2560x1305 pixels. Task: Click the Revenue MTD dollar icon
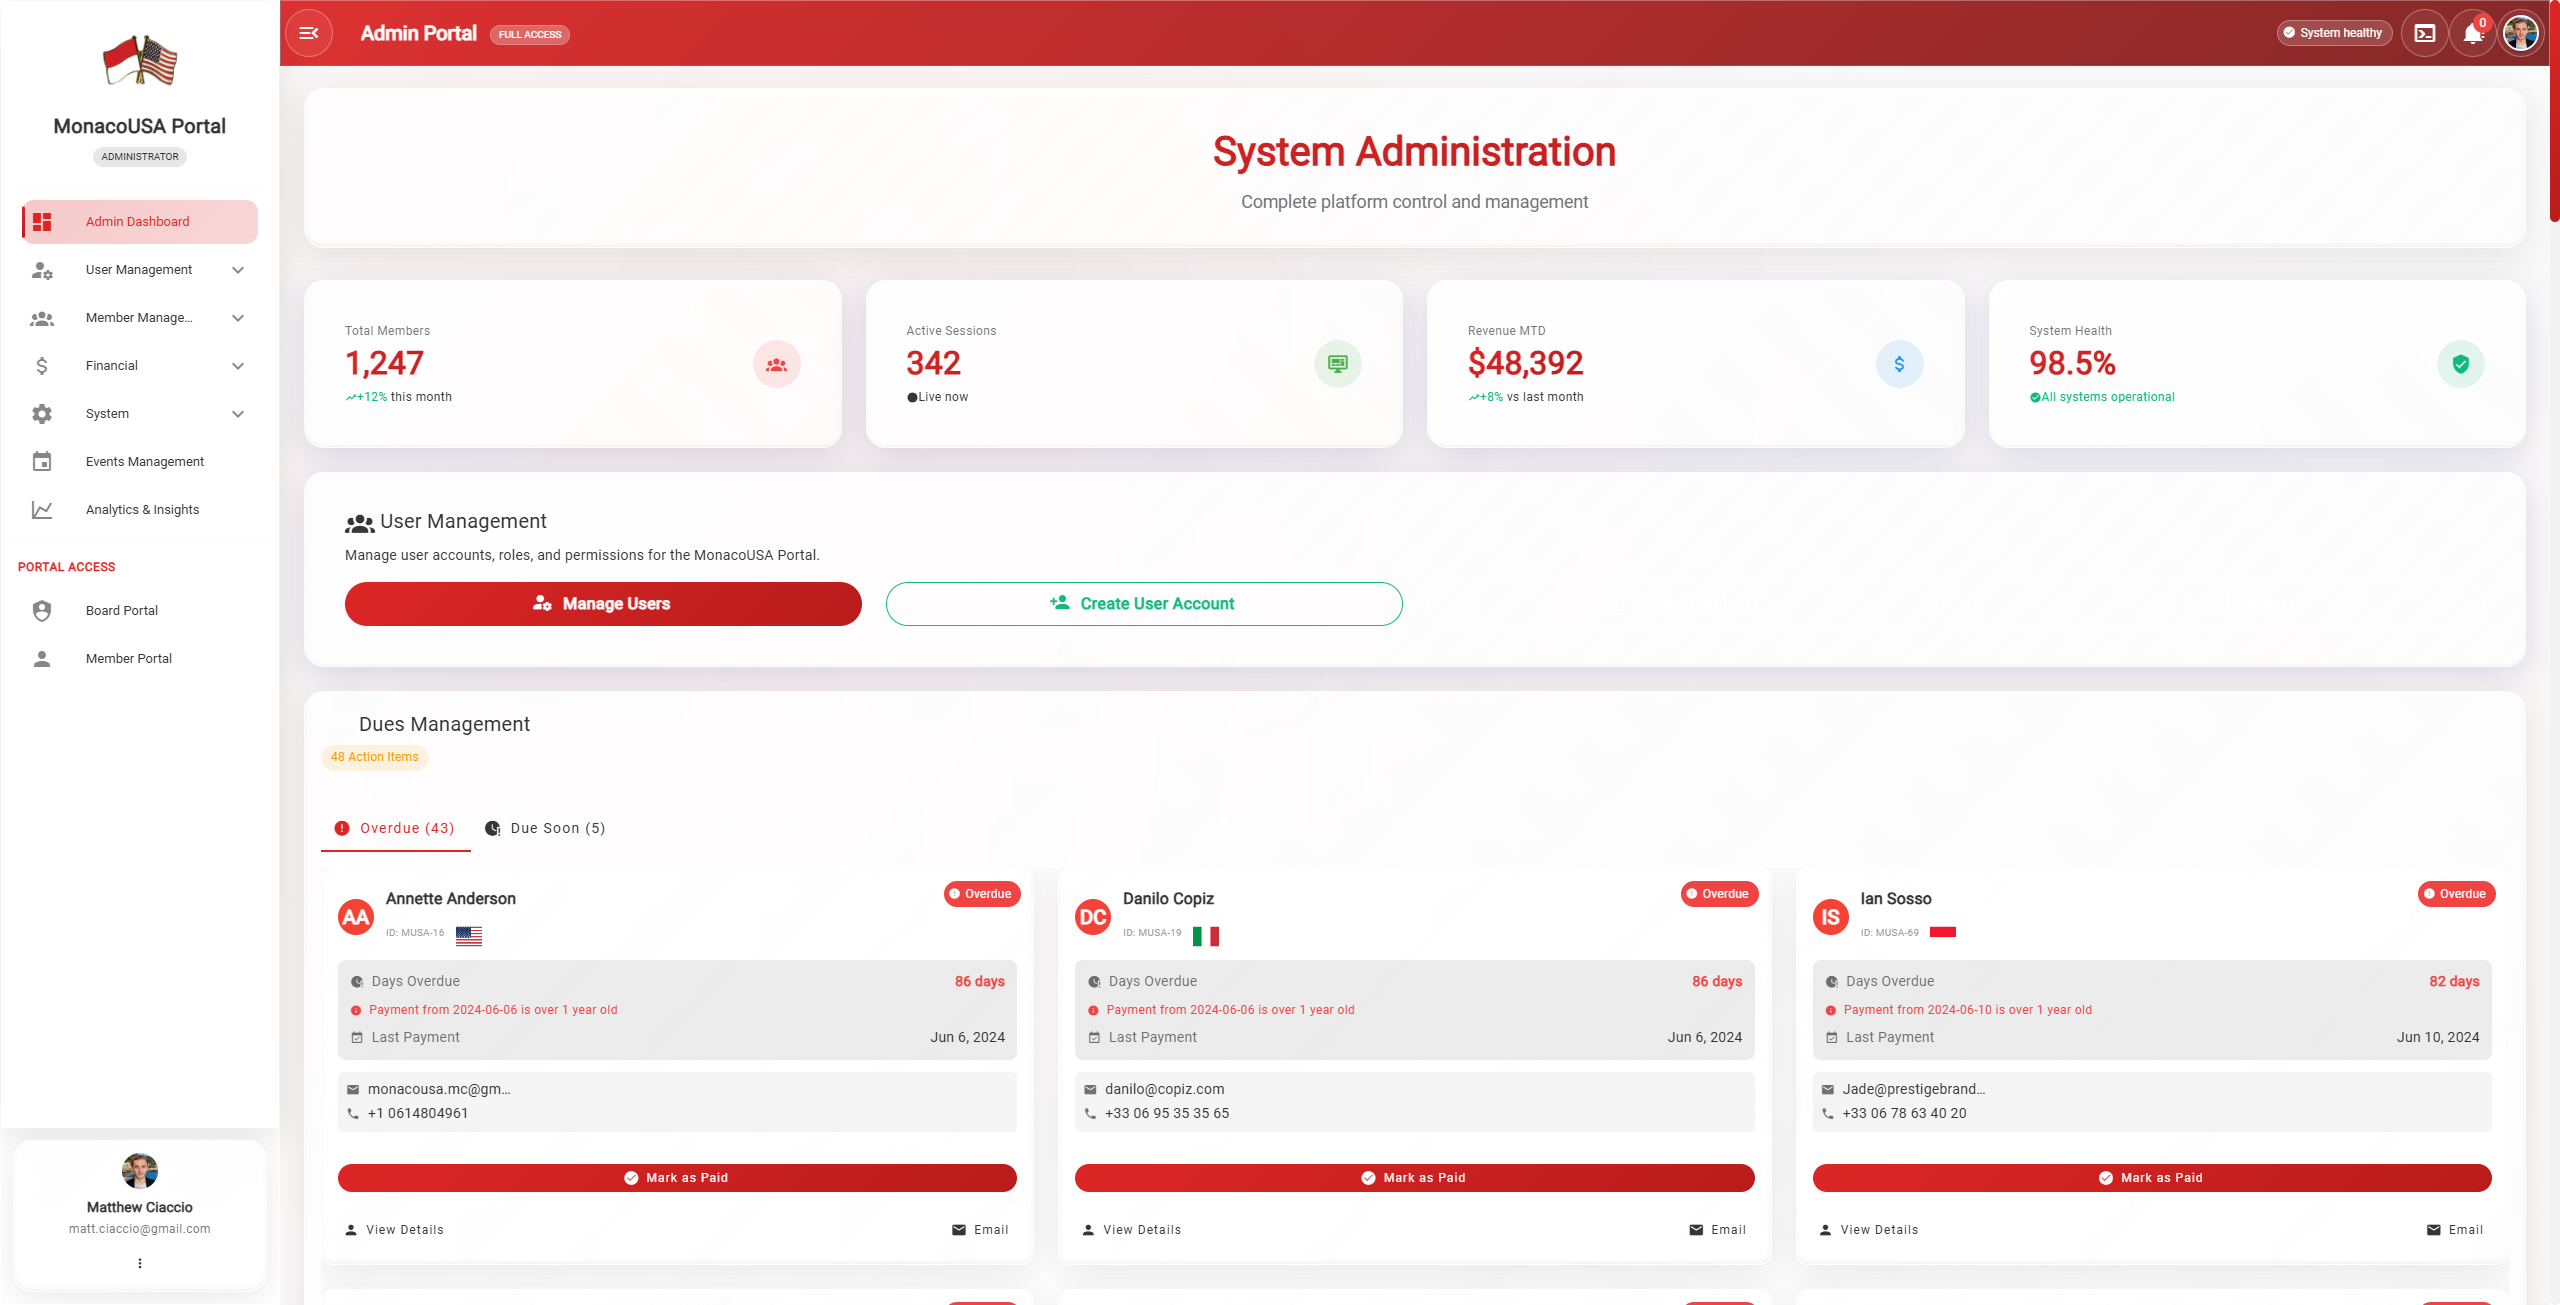point(1899,364)
